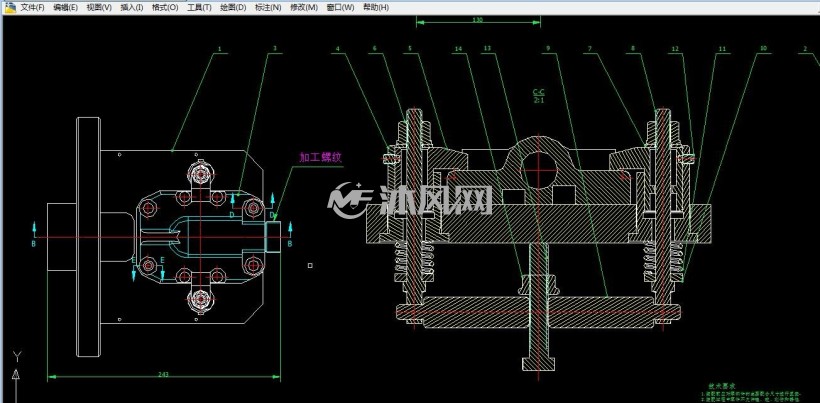Select part balloon number 8
This screenshot has width=820, height=403.
[633, 49]
